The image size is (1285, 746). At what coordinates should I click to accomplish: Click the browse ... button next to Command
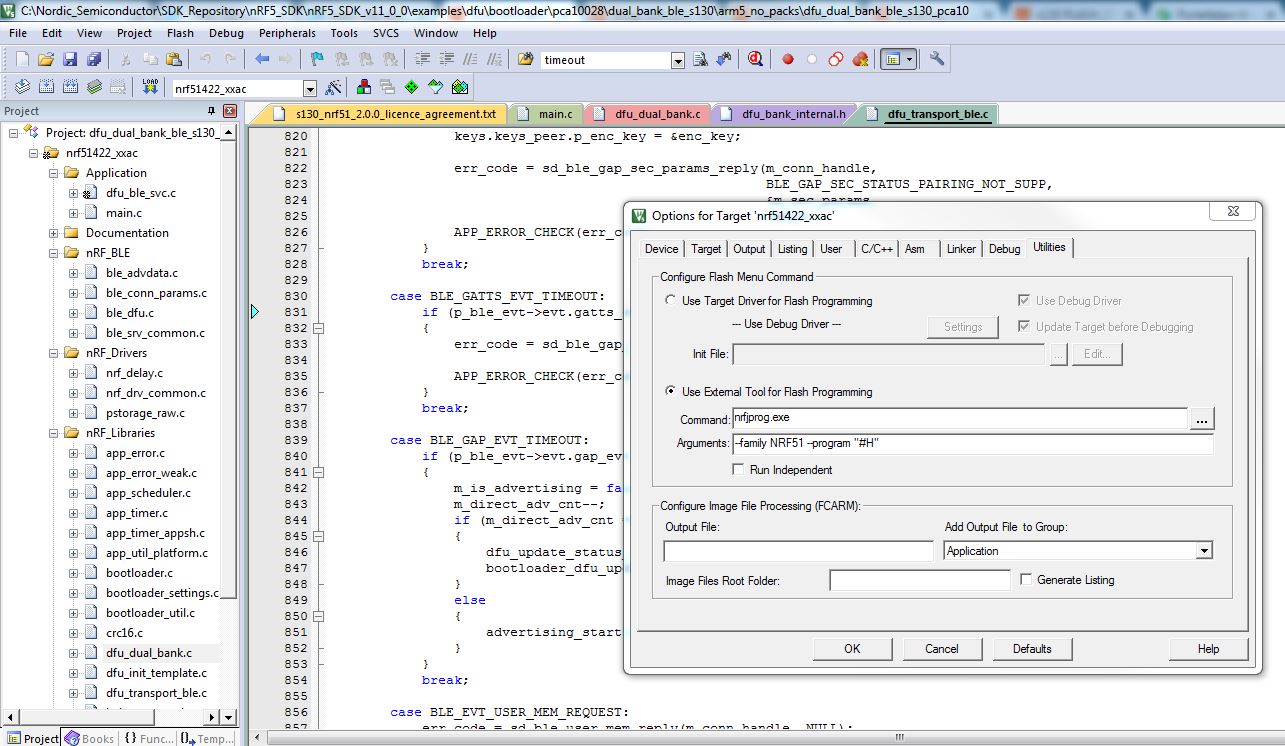tap(1201, 419)
